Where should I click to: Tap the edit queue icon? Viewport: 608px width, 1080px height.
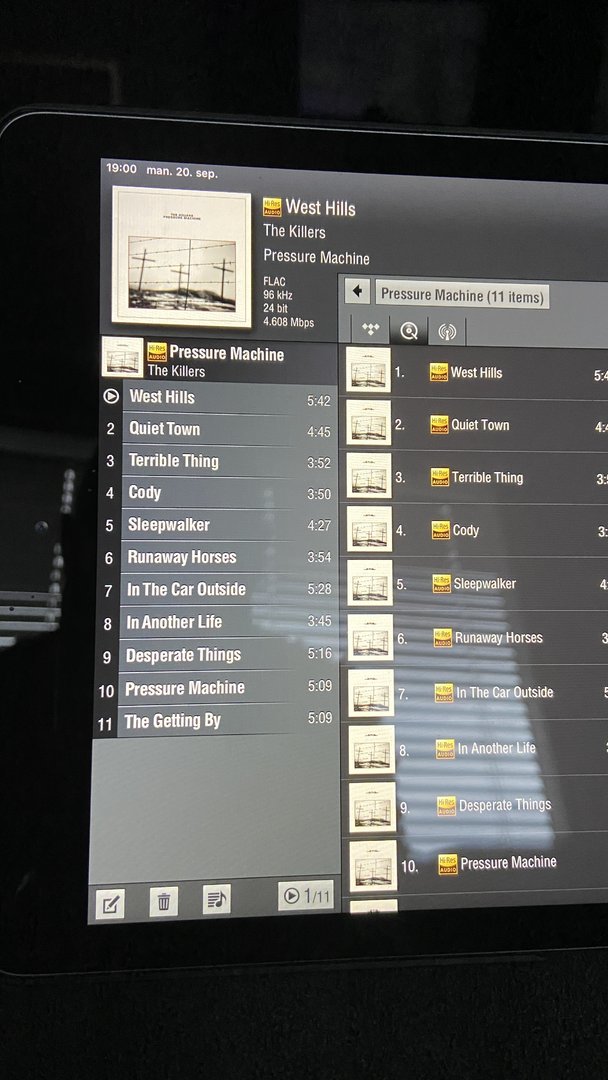(x=110, y=902)
